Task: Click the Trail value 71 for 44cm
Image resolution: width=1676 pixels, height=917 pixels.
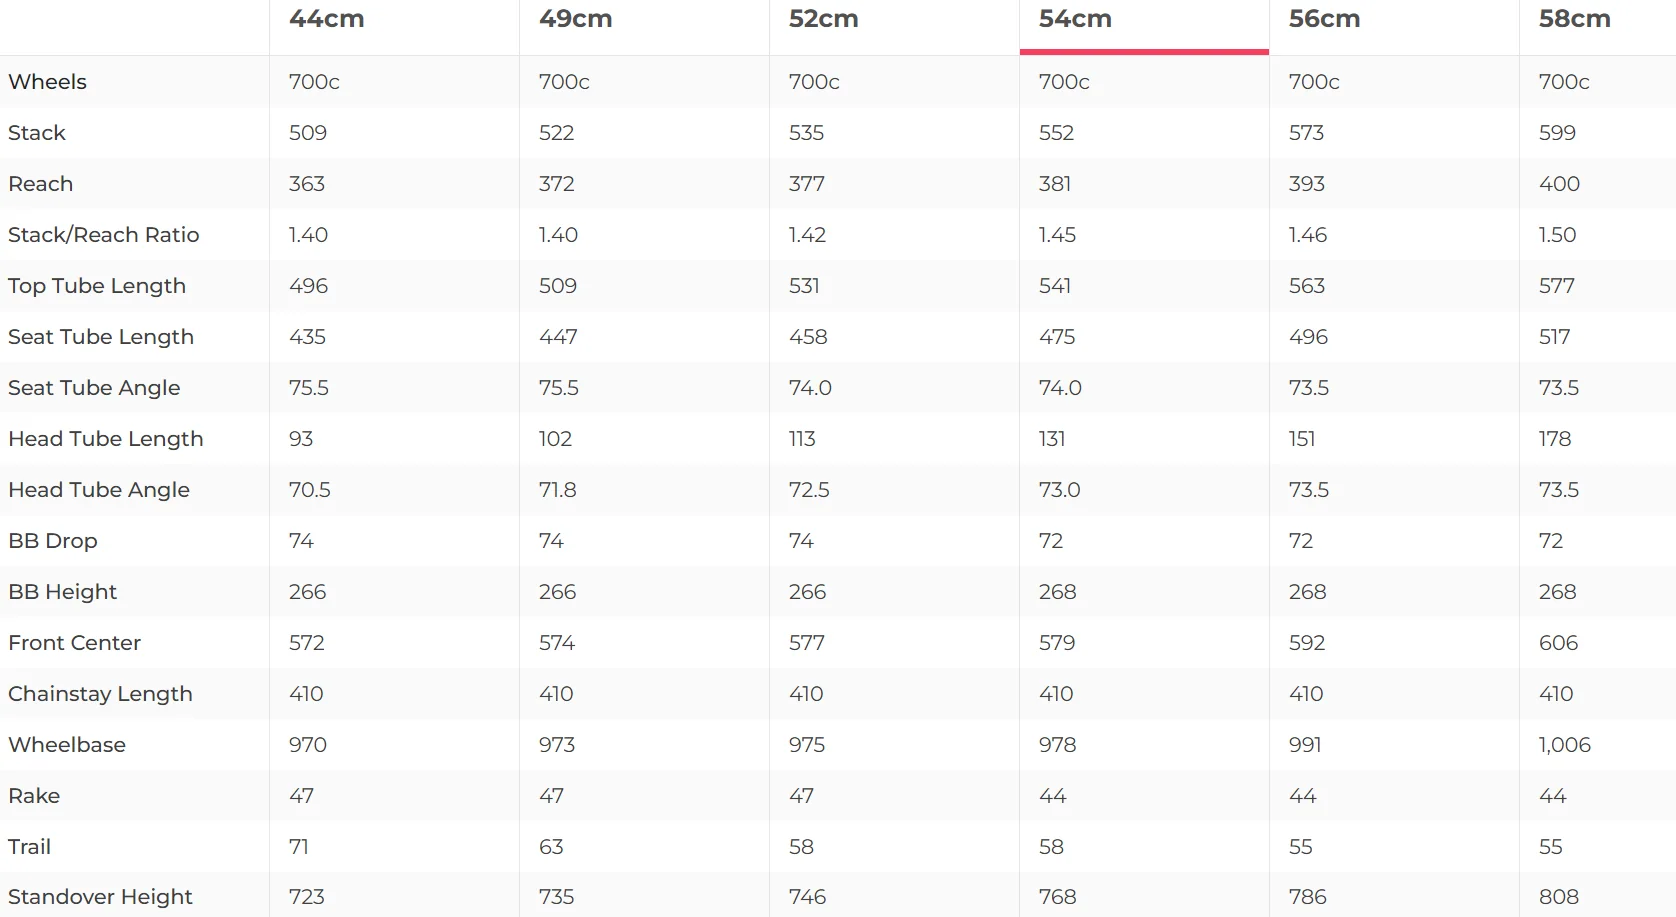Action: (x=298, y=847)
